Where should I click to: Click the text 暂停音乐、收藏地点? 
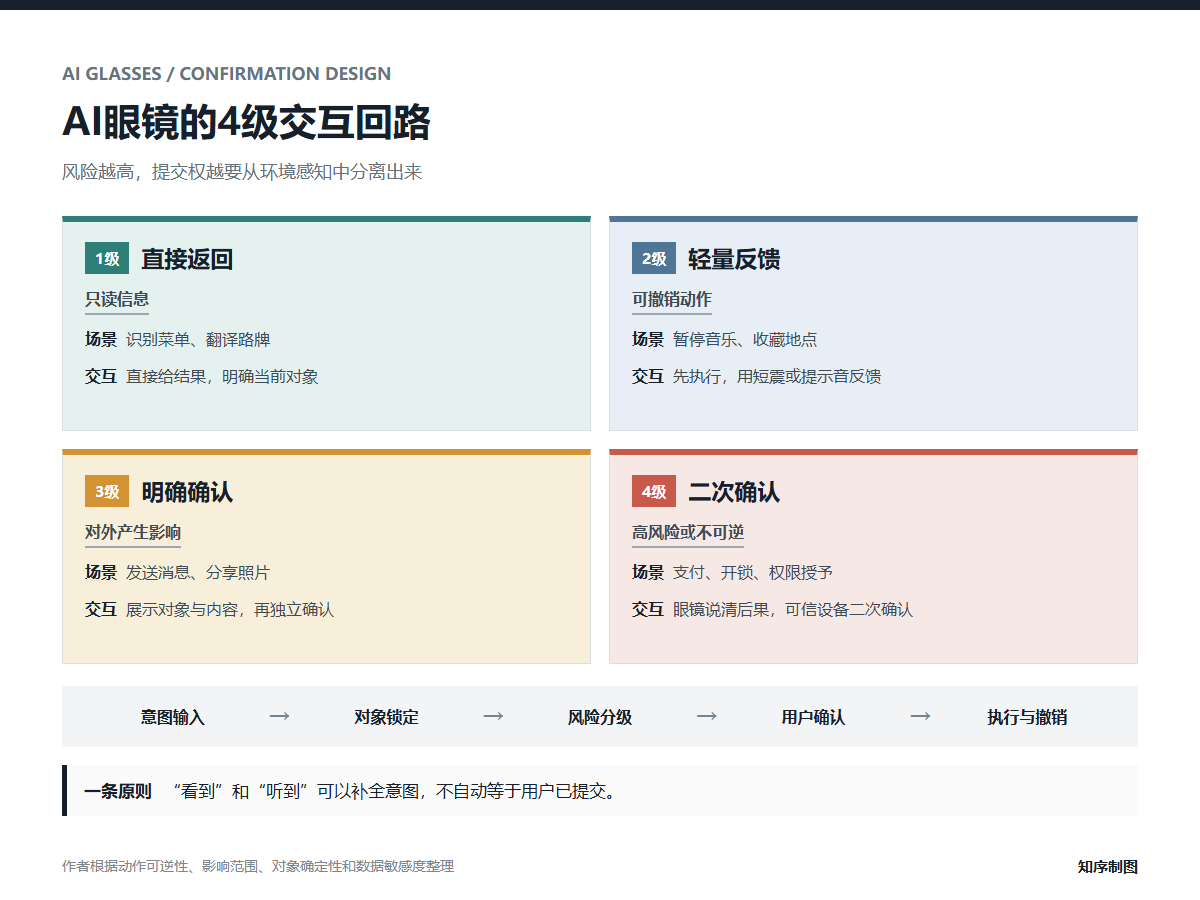click(745, 339)
